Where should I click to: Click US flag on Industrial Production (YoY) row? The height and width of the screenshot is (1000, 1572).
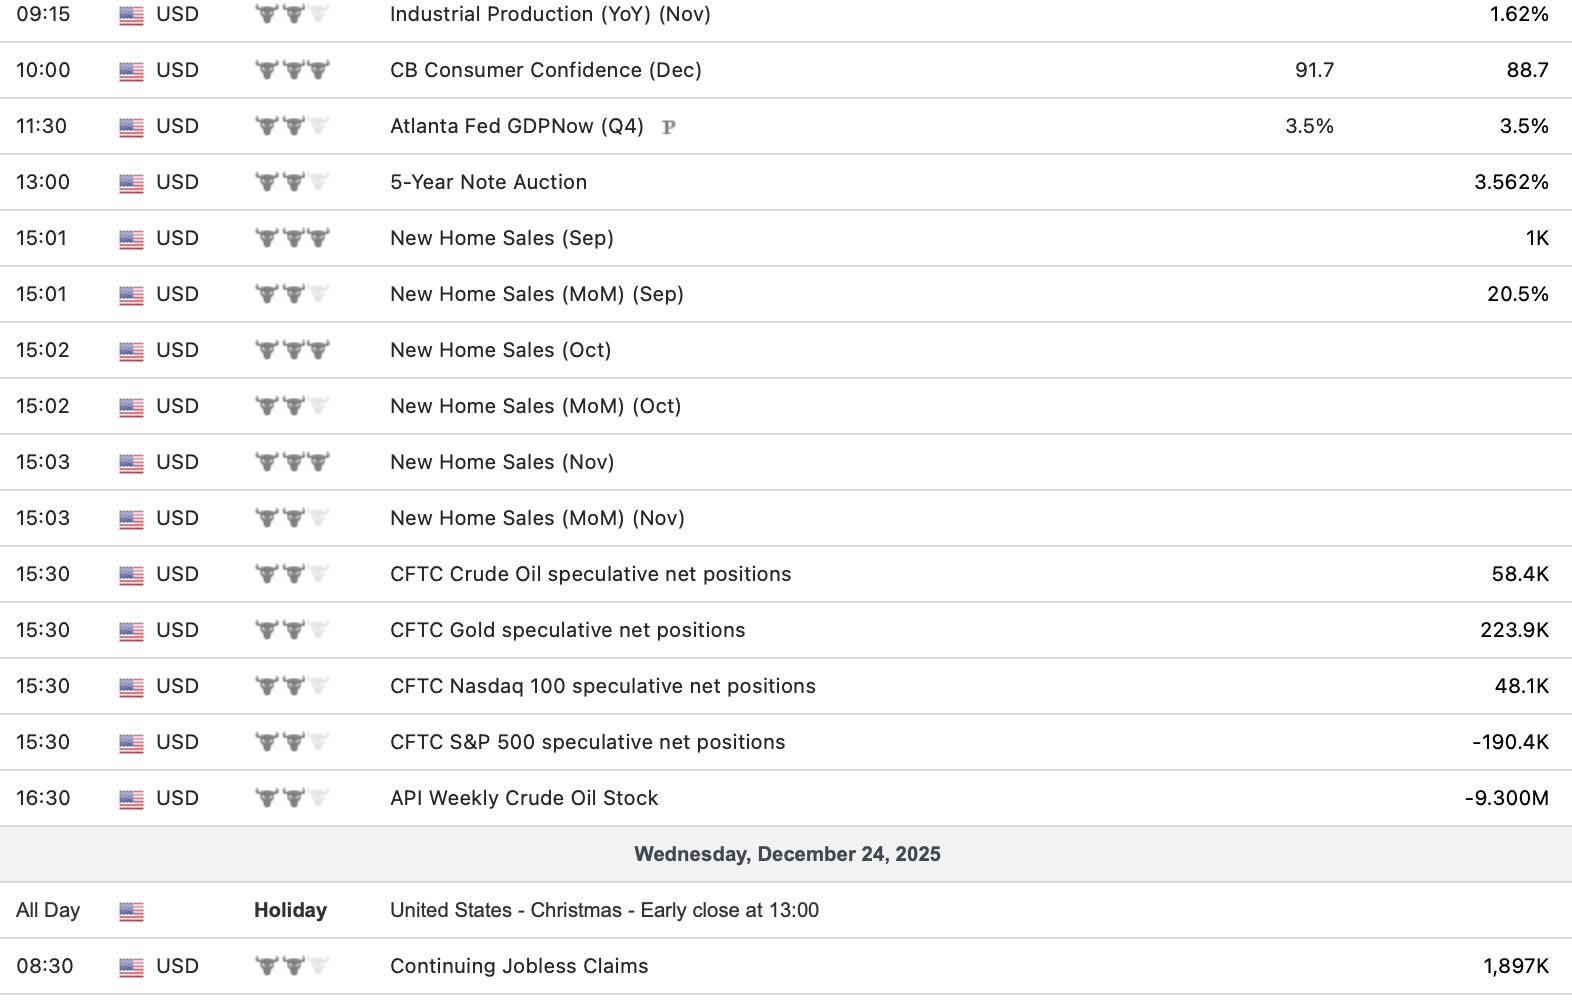[131, 15]
